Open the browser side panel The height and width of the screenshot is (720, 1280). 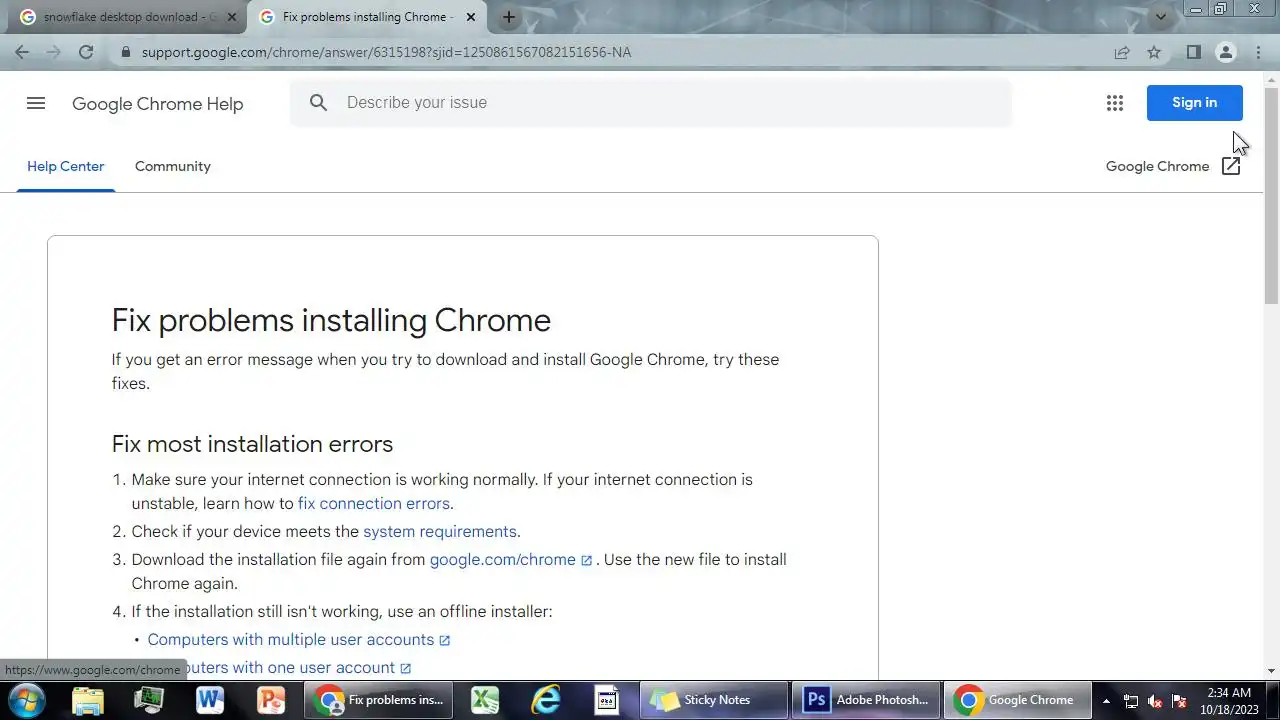click(x=1193, y=52)
